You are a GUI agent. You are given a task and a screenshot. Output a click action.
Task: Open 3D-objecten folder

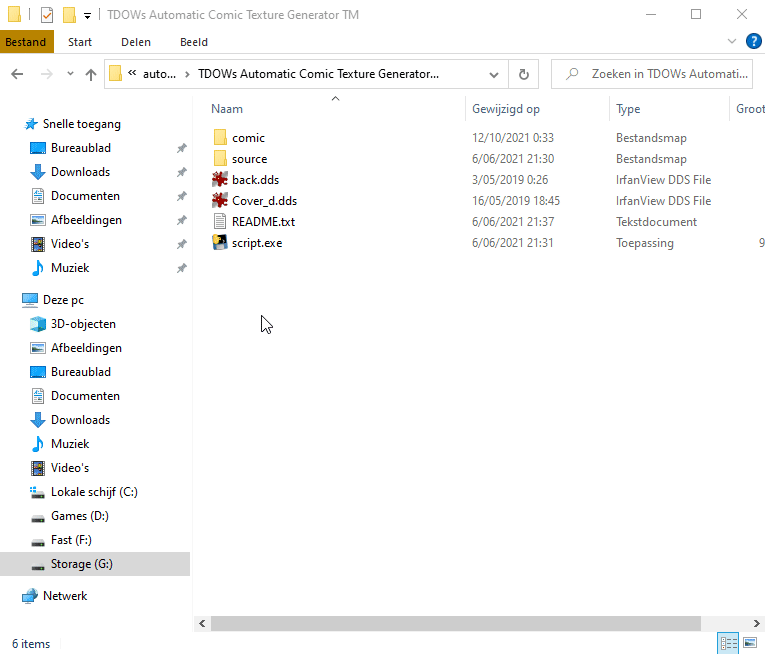click(83, 324)
